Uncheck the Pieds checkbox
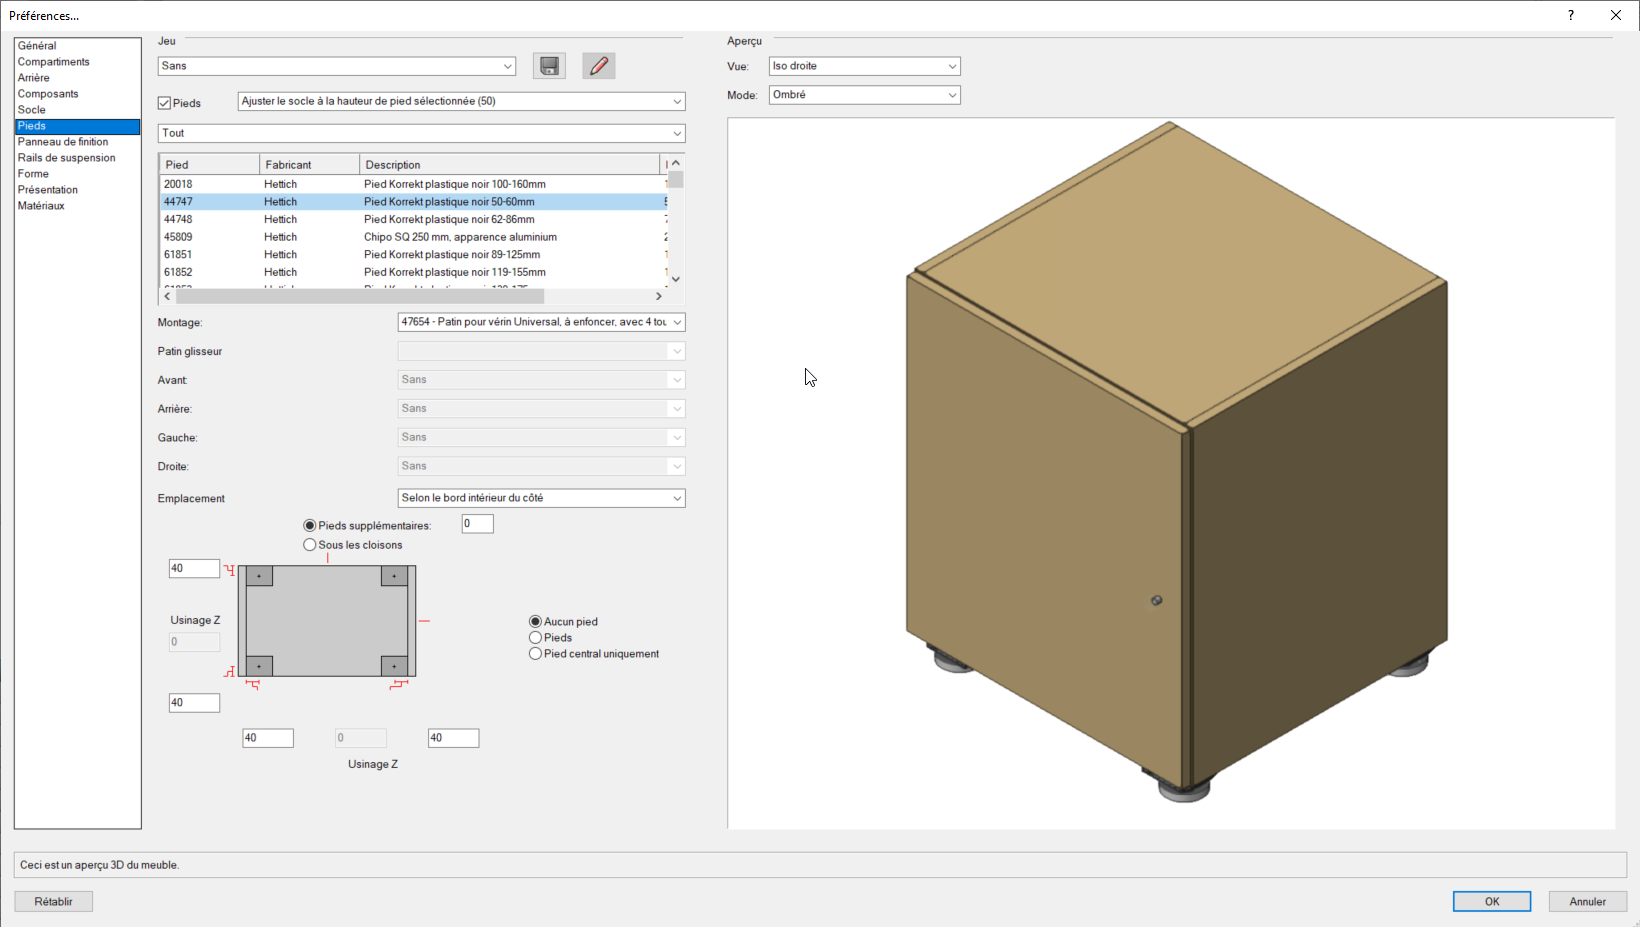 point(165,103)
